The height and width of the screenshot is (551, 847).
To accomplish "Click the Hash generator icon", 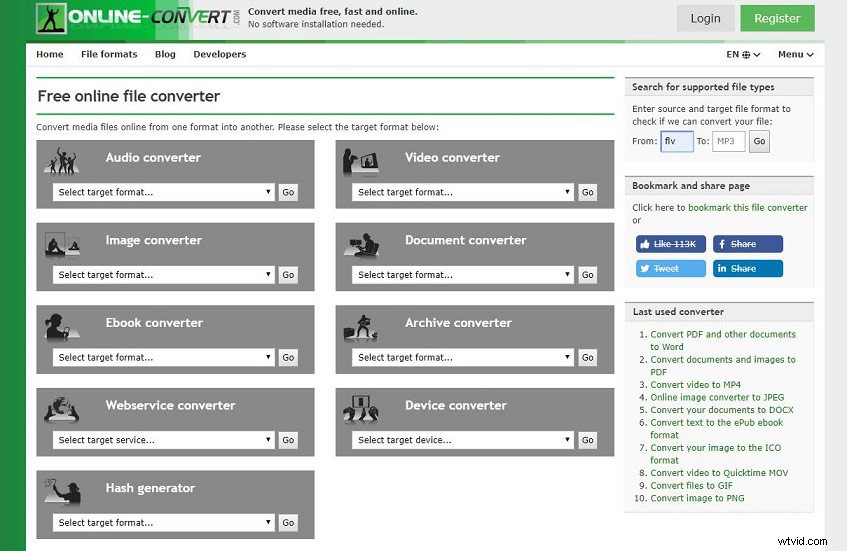I will [x=63, y=491].
